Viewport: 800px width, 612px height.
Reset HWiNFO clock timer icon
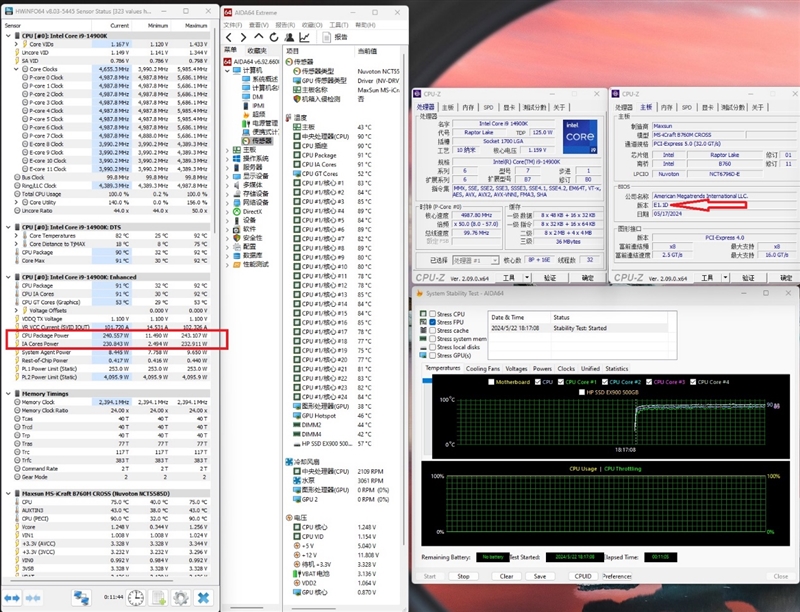135,597
